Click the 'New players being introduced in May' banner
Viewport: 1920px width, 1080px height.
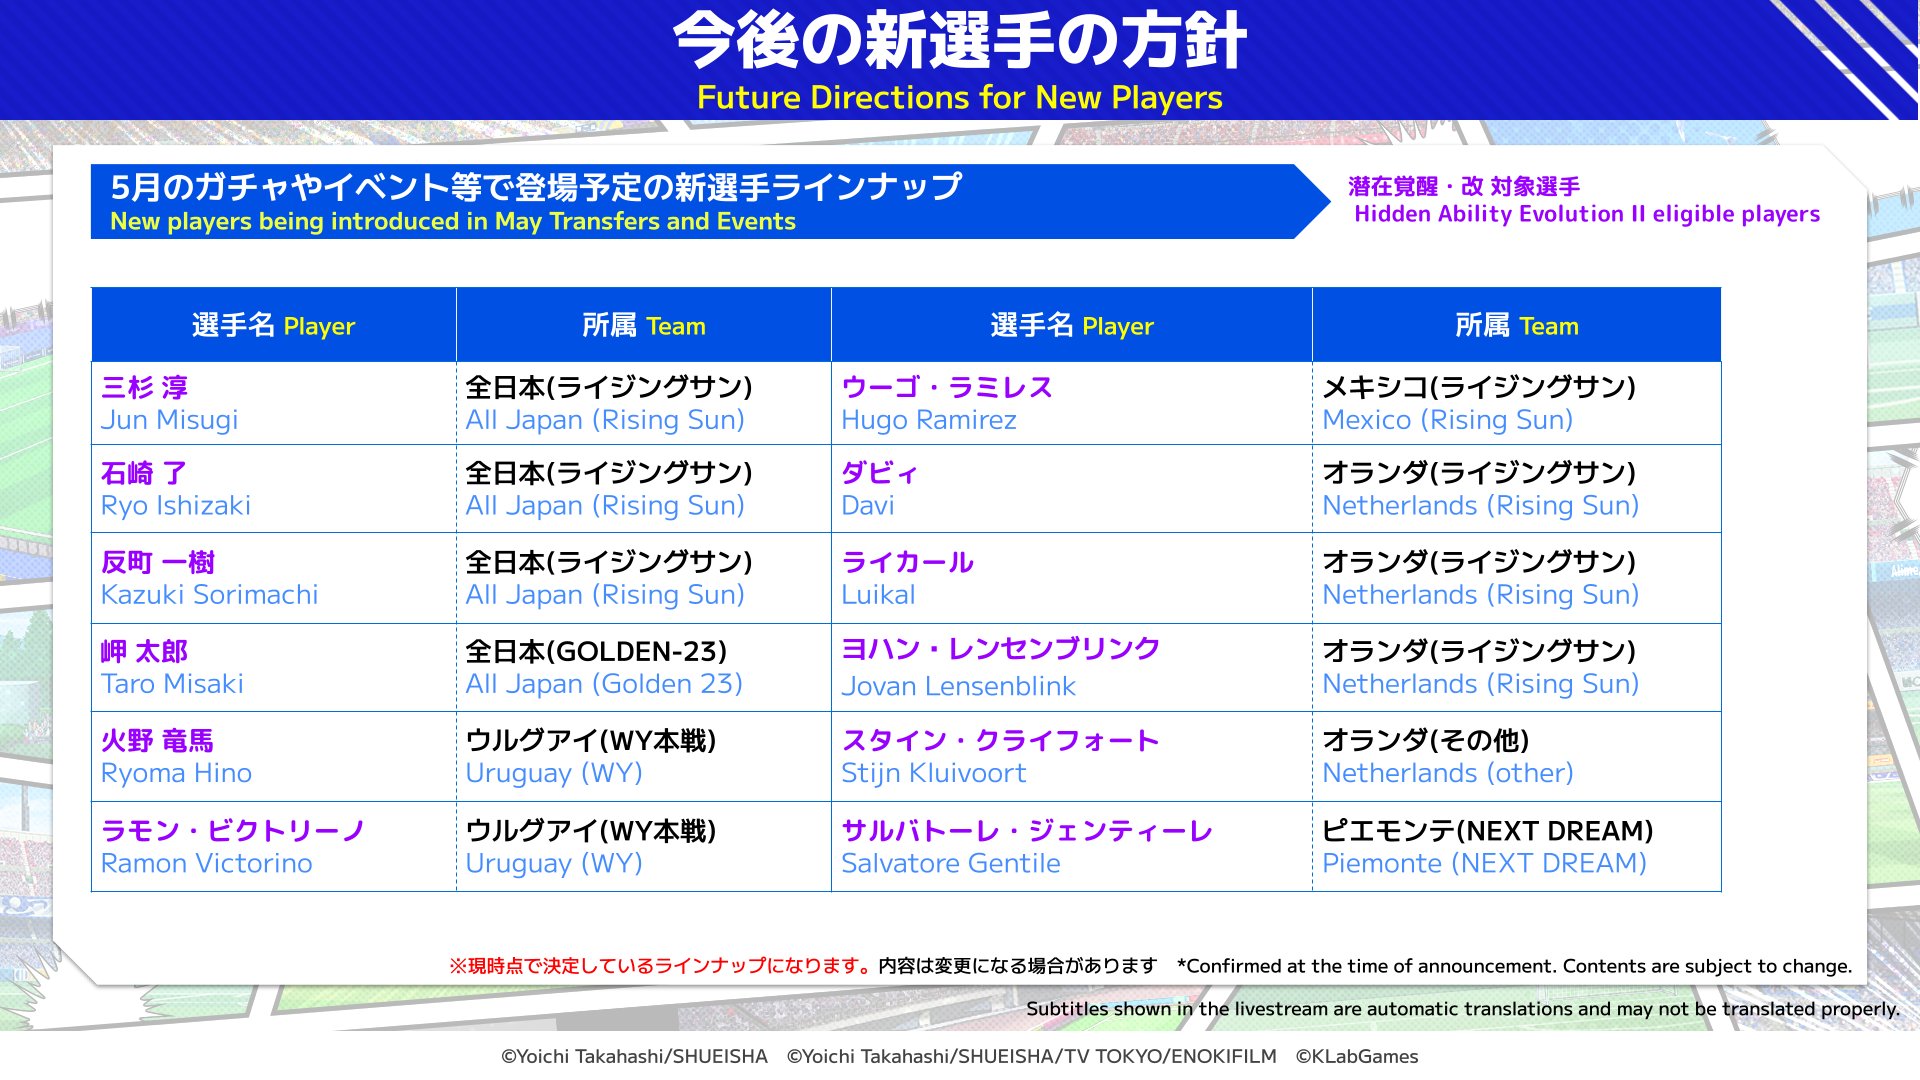tap(709, 202)
